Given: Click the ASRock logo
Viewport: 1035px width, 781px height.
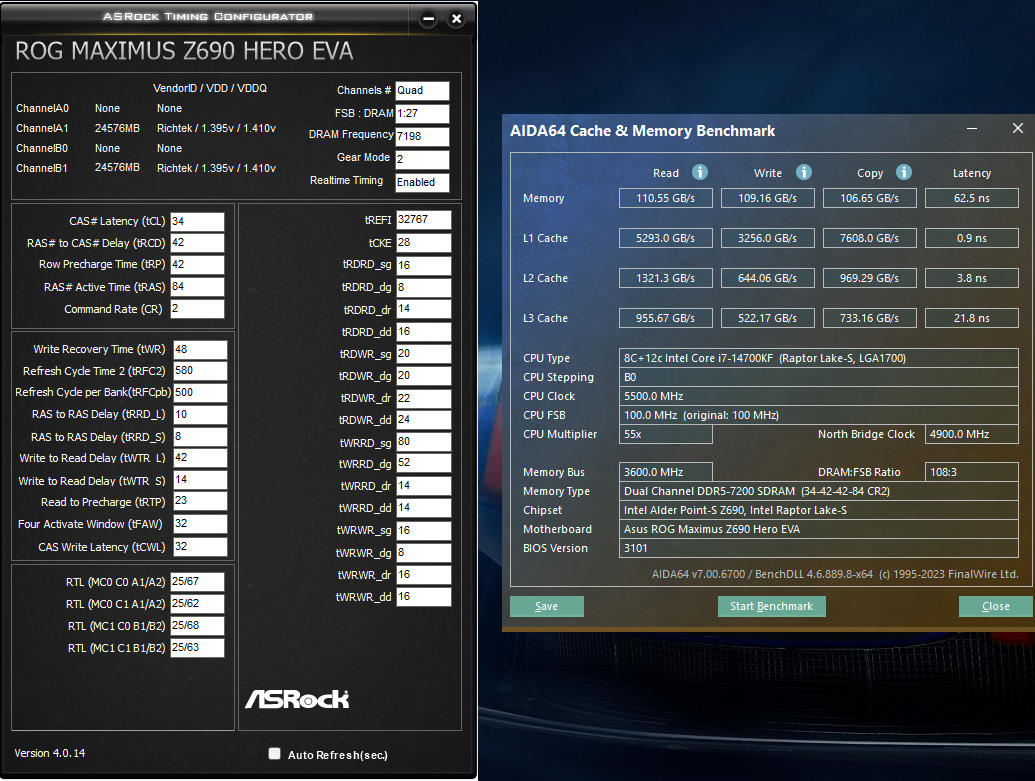Looking at the screenshot, I should coord(297,699).
